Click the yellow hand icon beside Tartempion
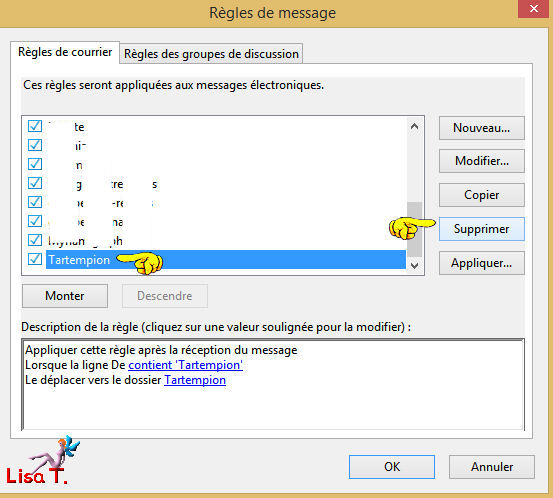This screenshot has width=553, height=498. click(x=141, y=263)
